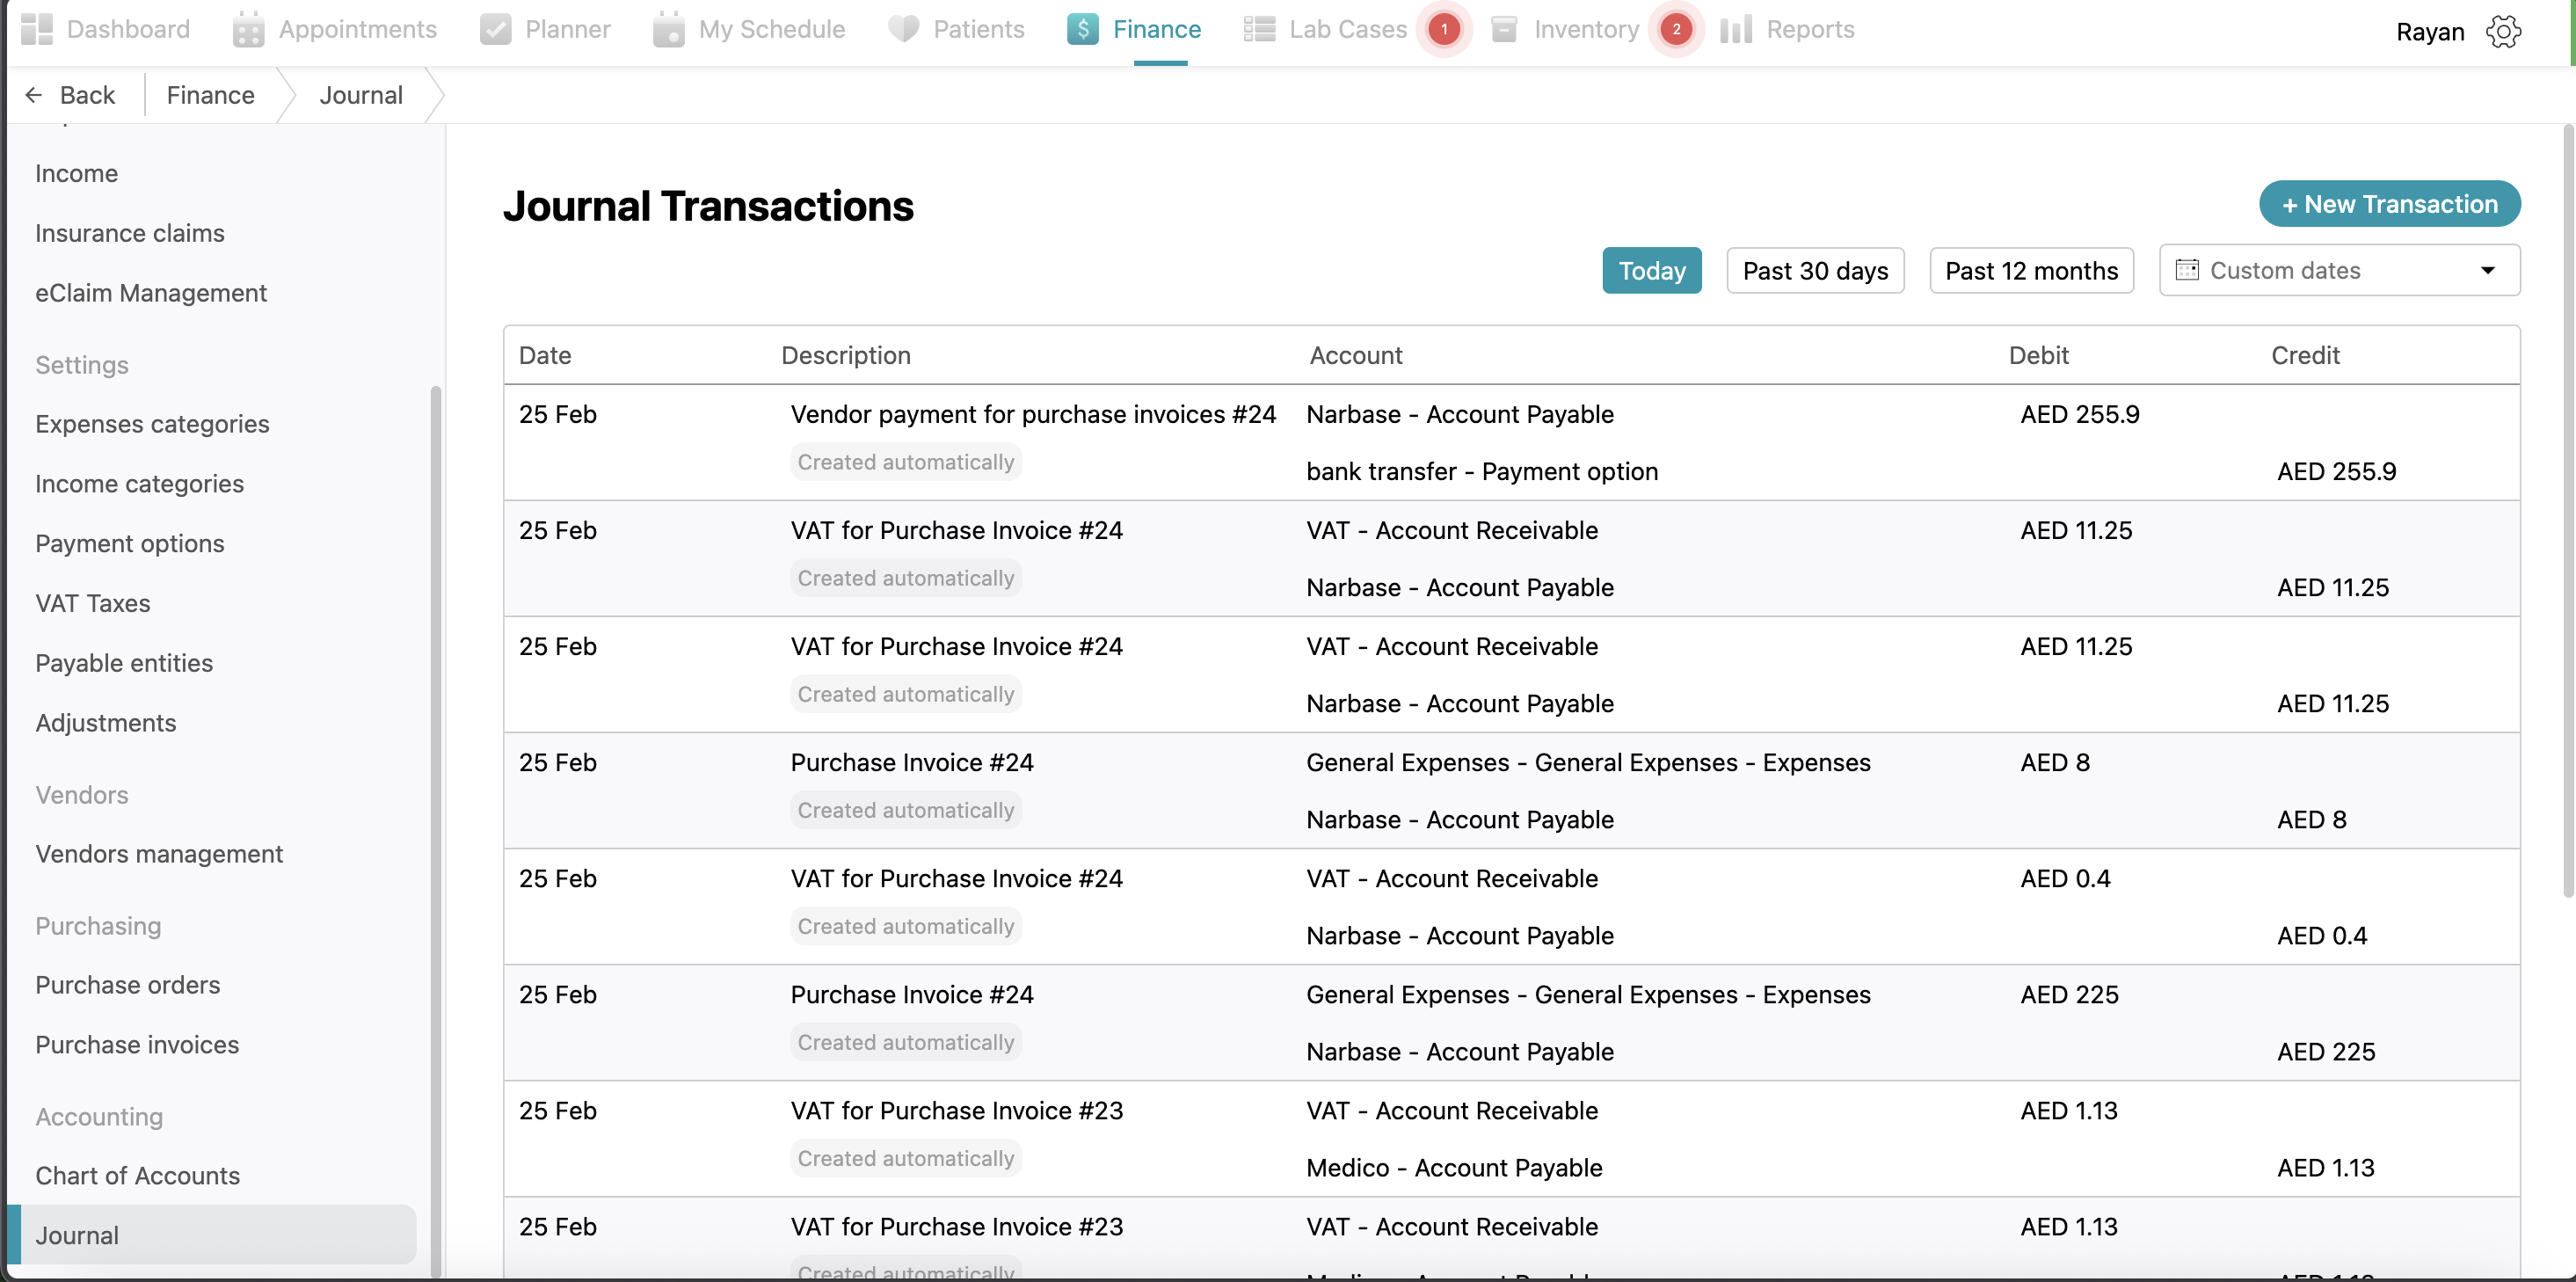This screenshot has height=1282, width=2576.
Task: Click the Lab Cases list icon
Action: (x=1259, y=29)
